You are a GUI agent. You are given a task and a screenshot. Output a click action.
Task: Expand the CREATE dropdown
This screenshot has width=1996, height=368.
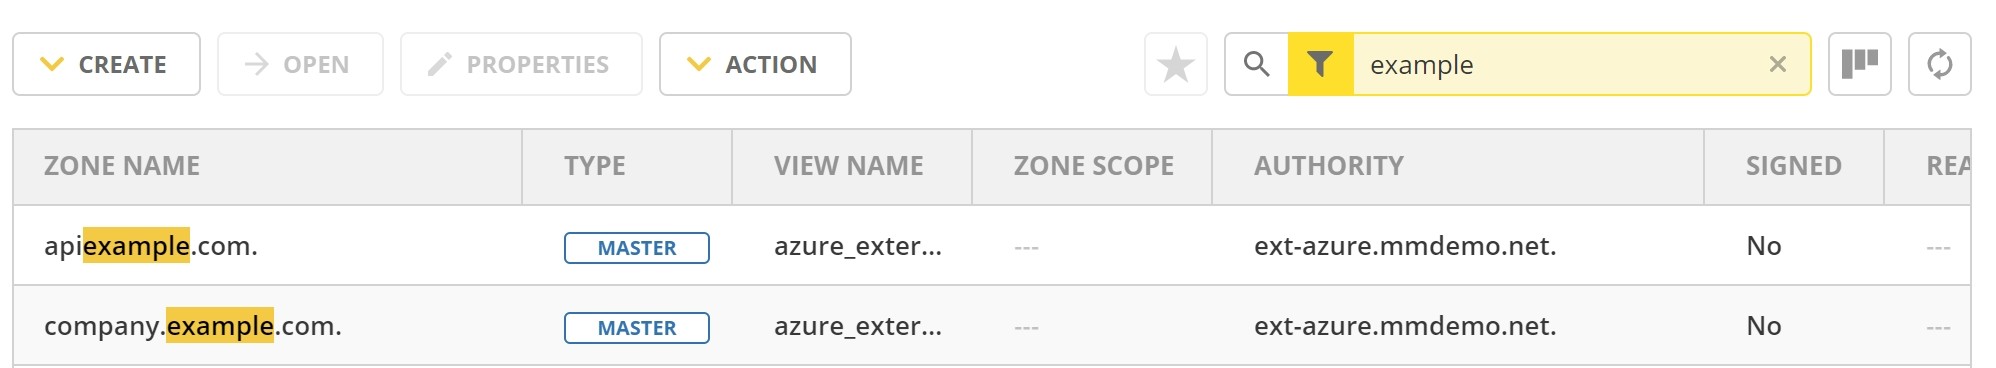pyautogui.click(x=106, y=64)
